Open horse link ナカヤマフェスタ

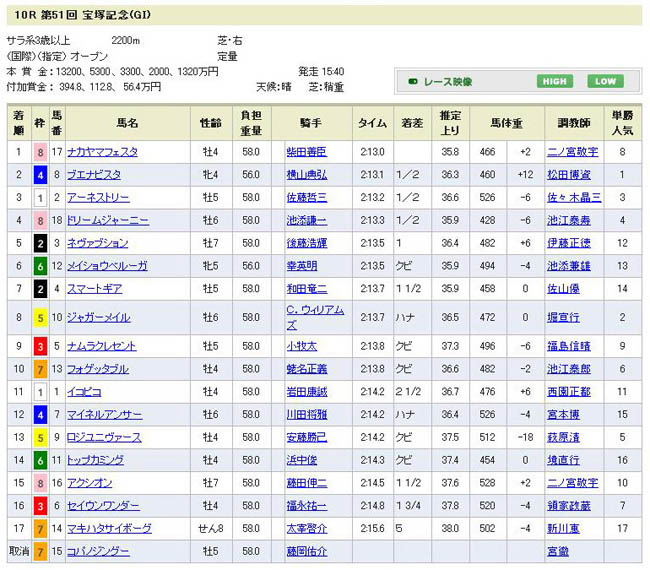coord(102,152)
